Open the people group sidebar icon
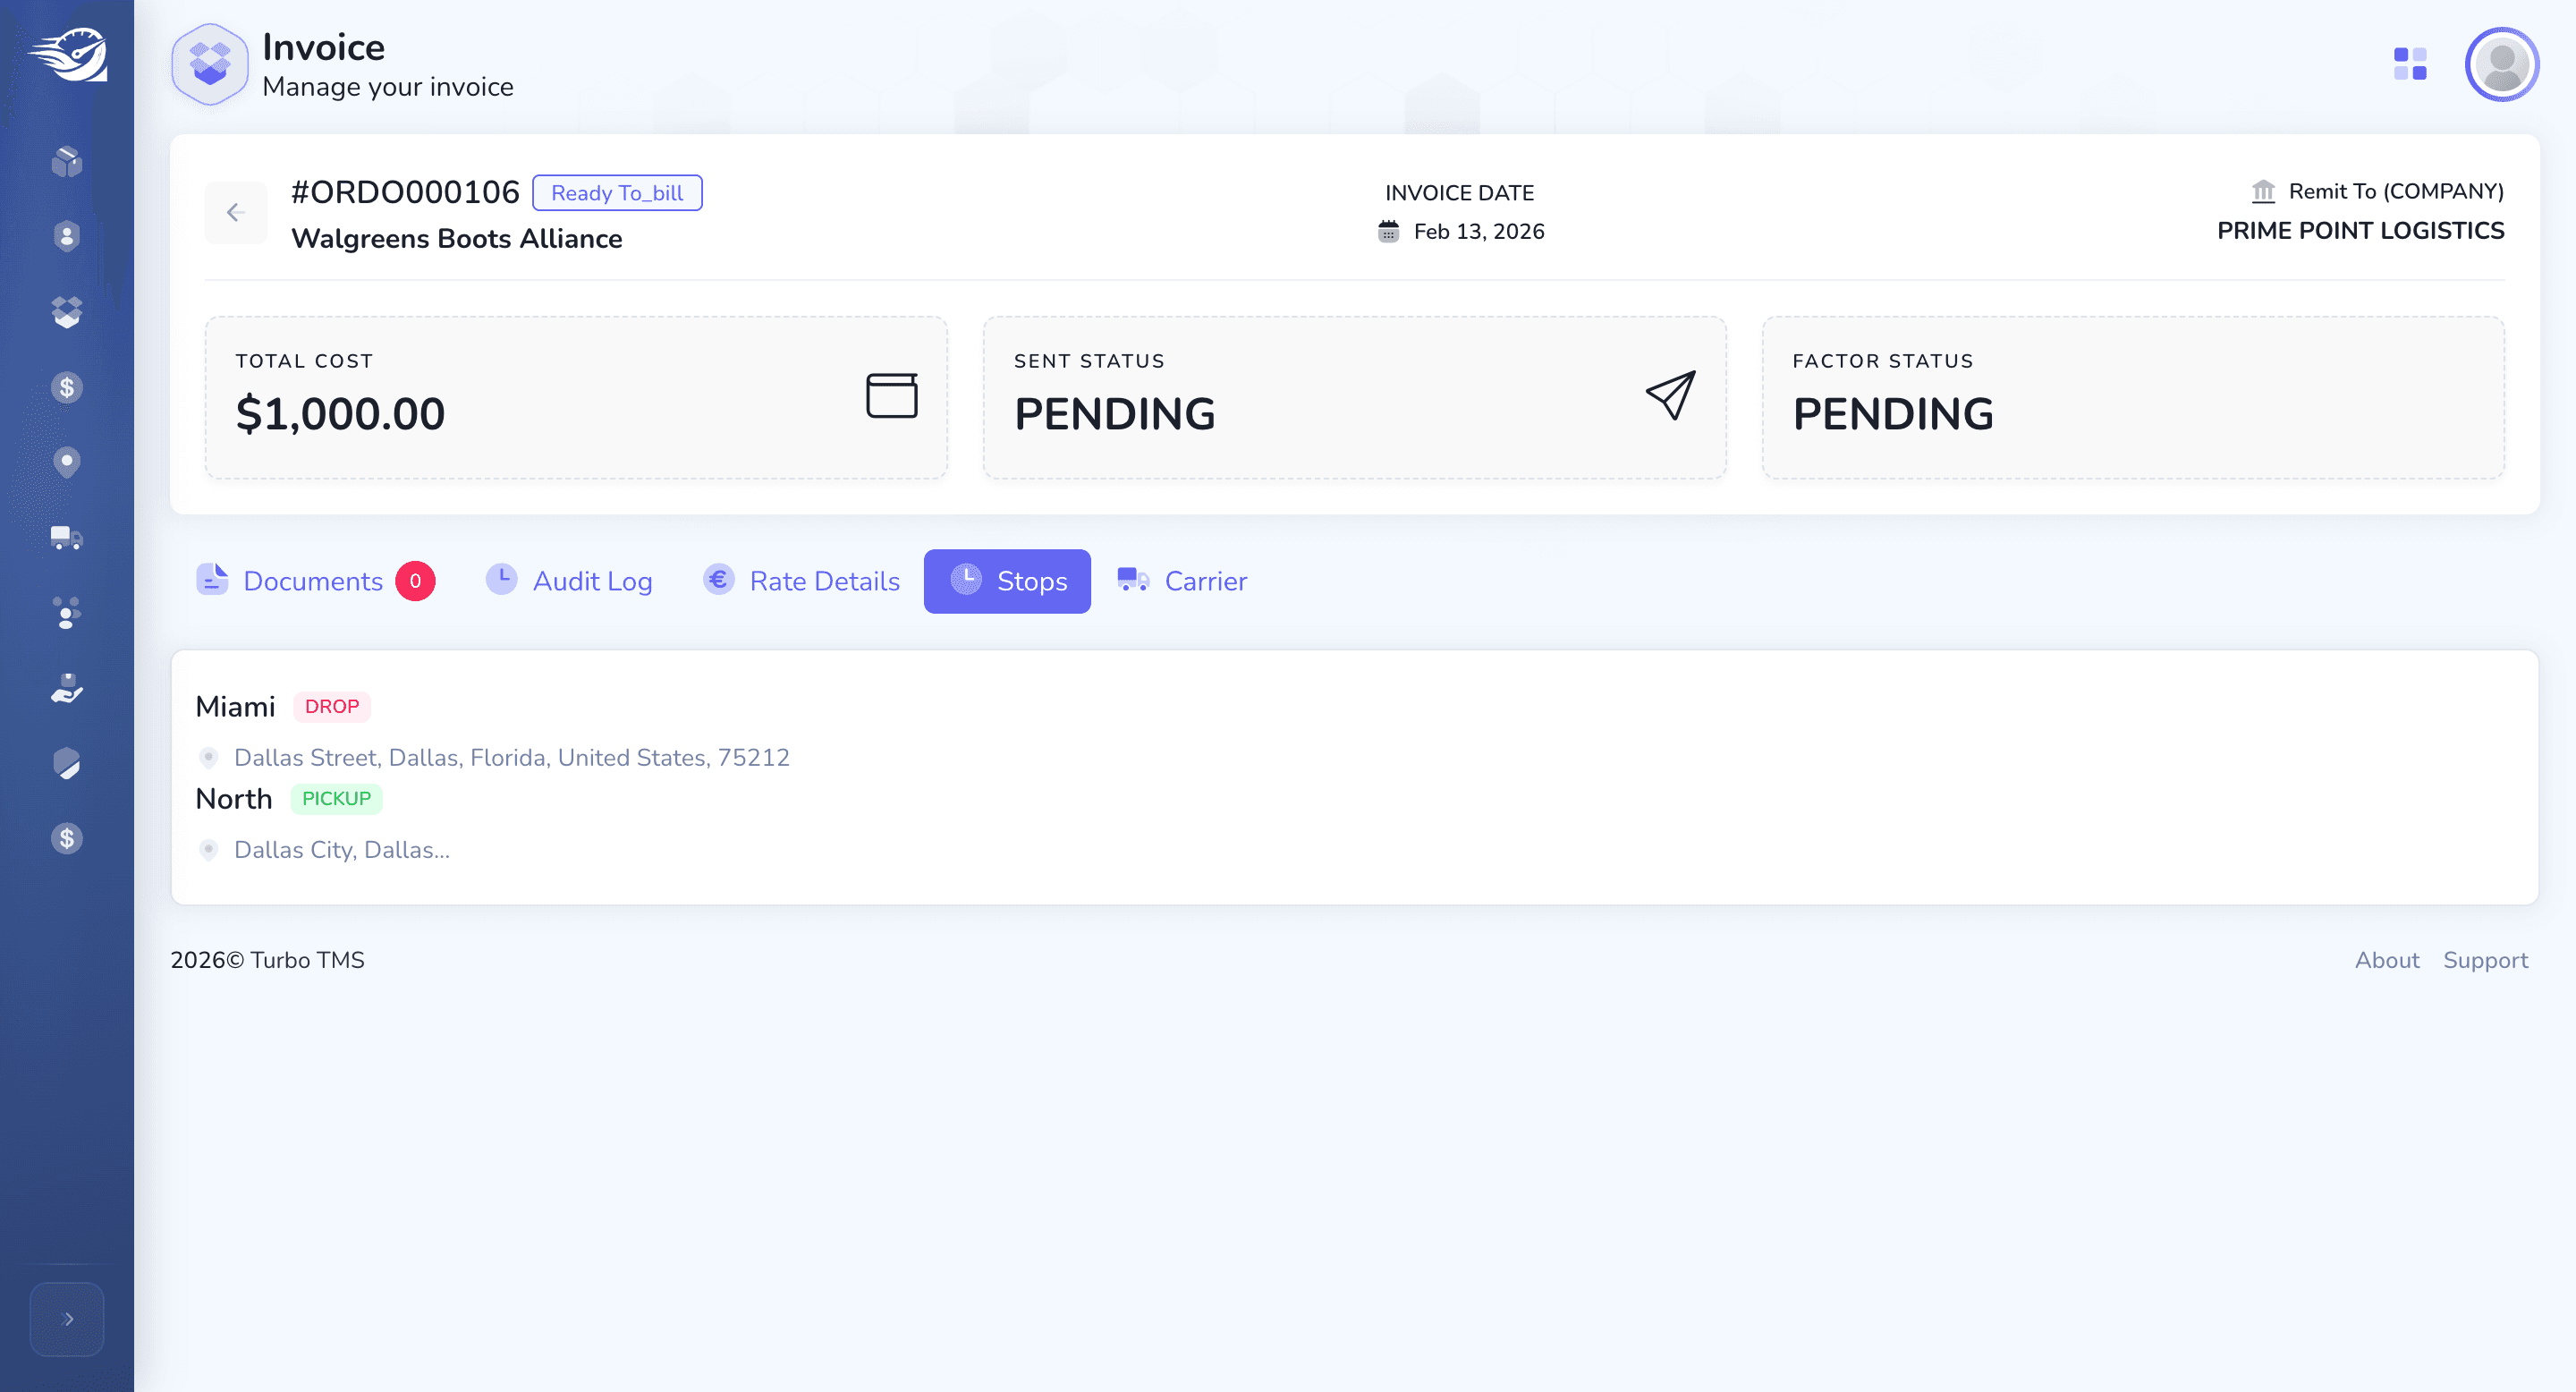Screen dimensions: 2576x1392 67,613
